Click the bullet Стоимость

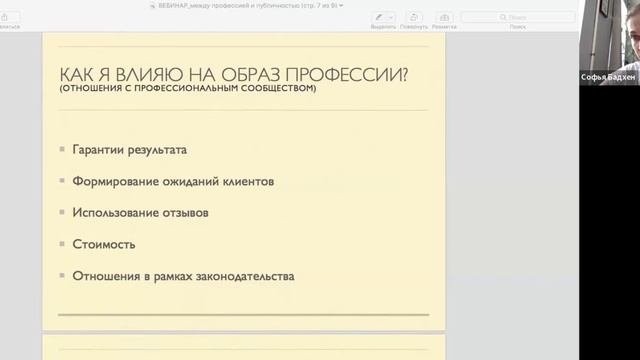click(x=104, y=244)
